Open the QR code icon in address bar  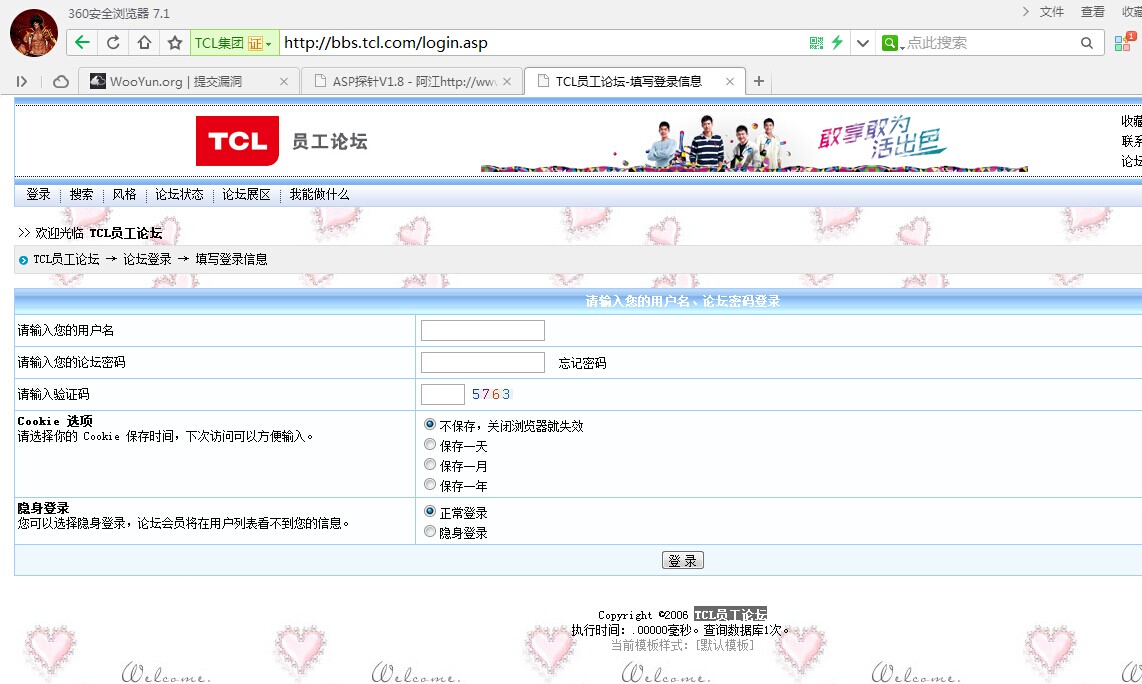point(816,43)
